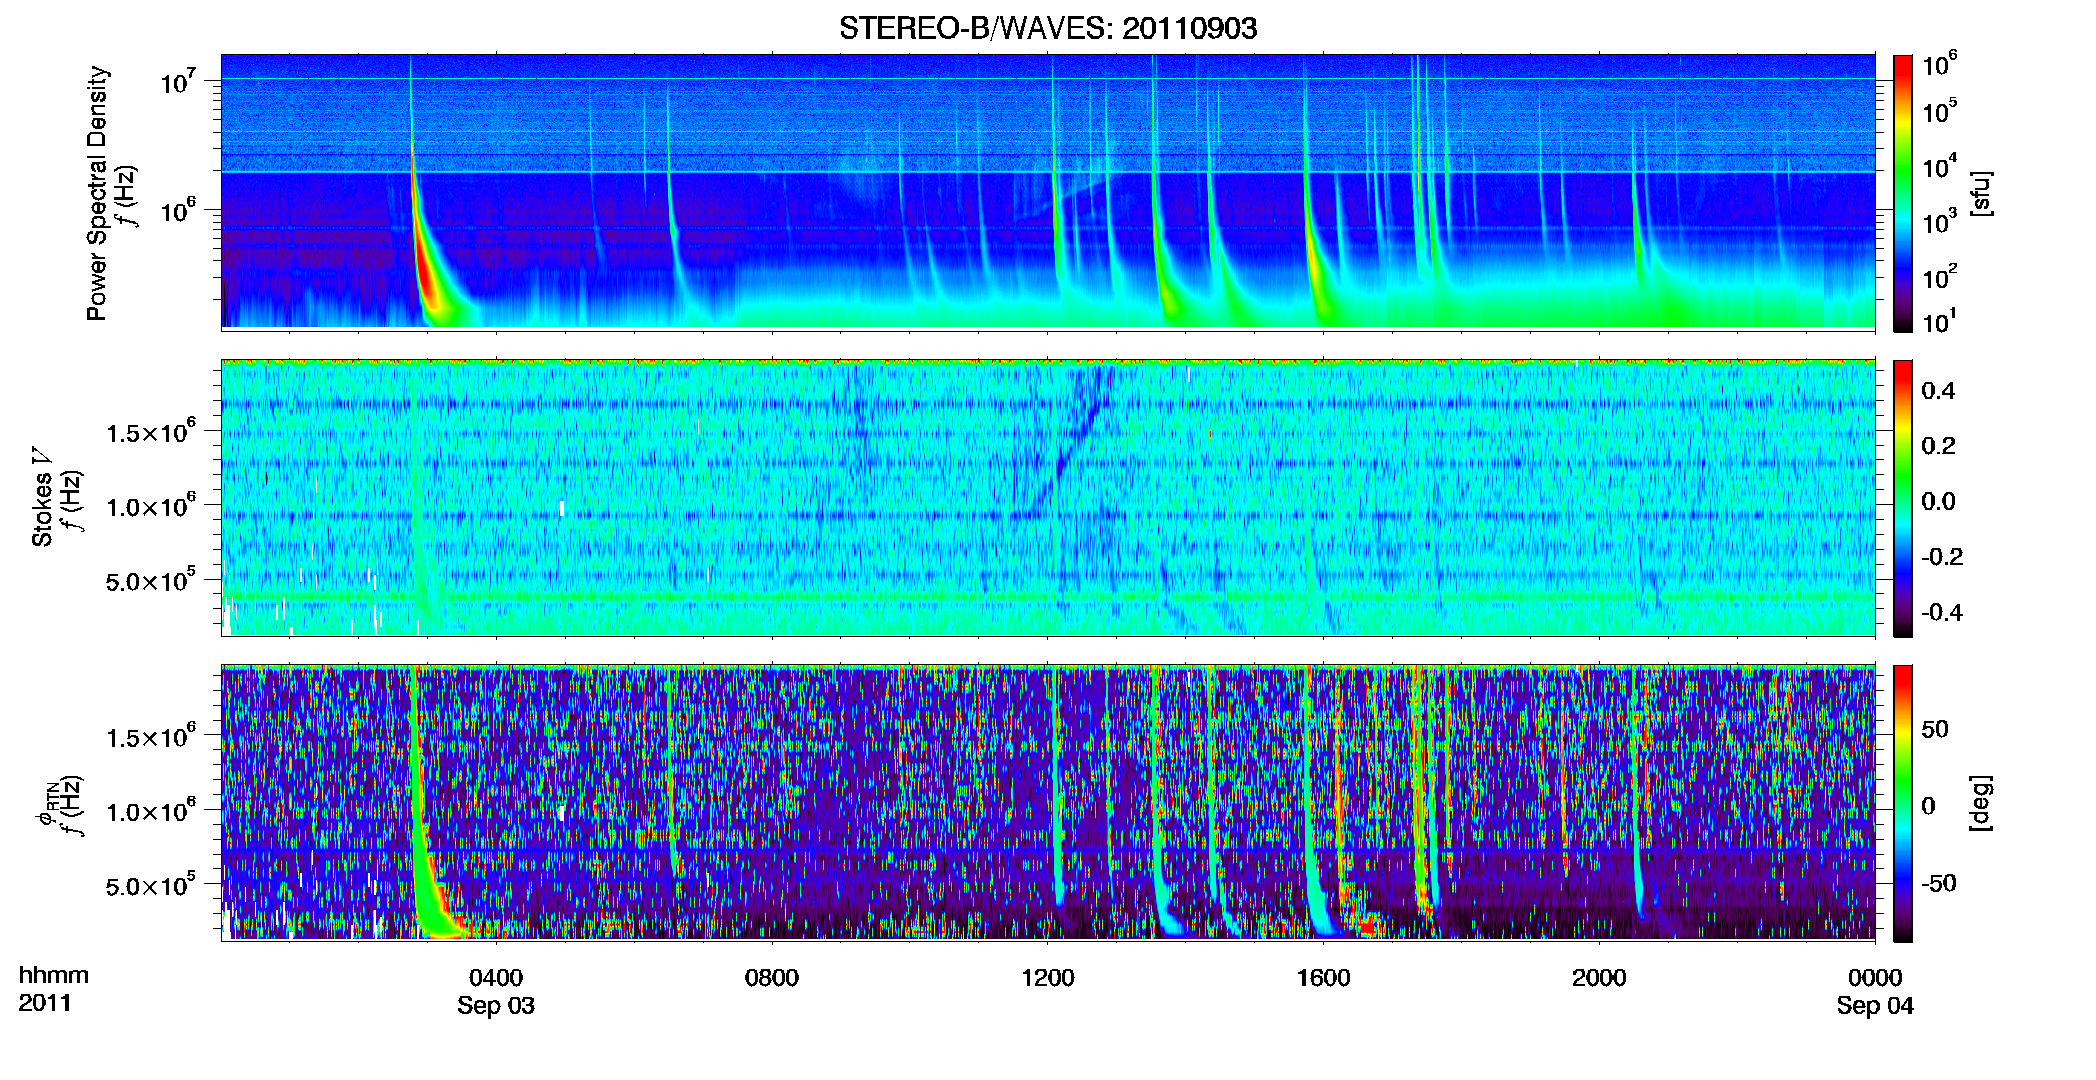Screen dimensions: 2096x1080
Task: Click the φRTN degrees colorbar
Action: coord(1903,803)
